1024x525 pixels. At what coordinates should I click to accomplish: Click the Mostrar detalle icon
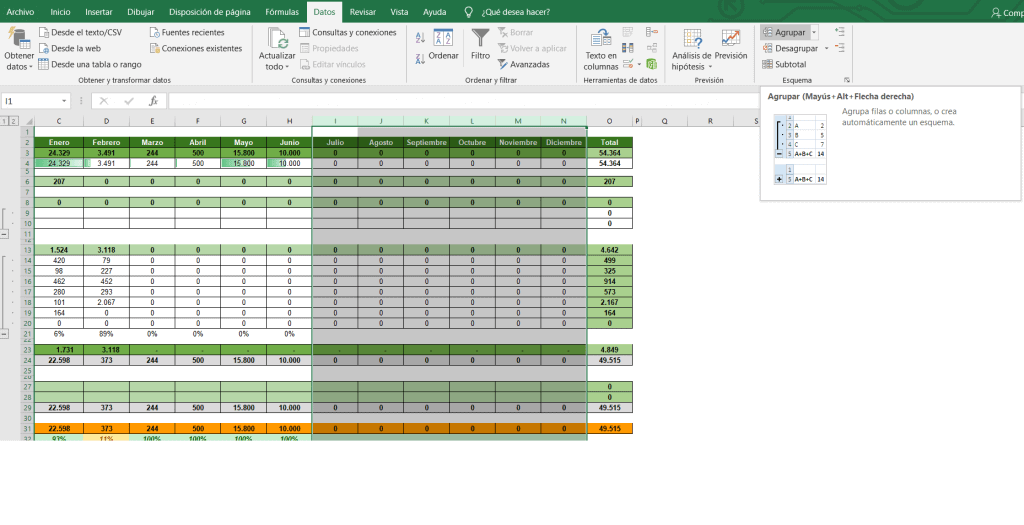840,31
